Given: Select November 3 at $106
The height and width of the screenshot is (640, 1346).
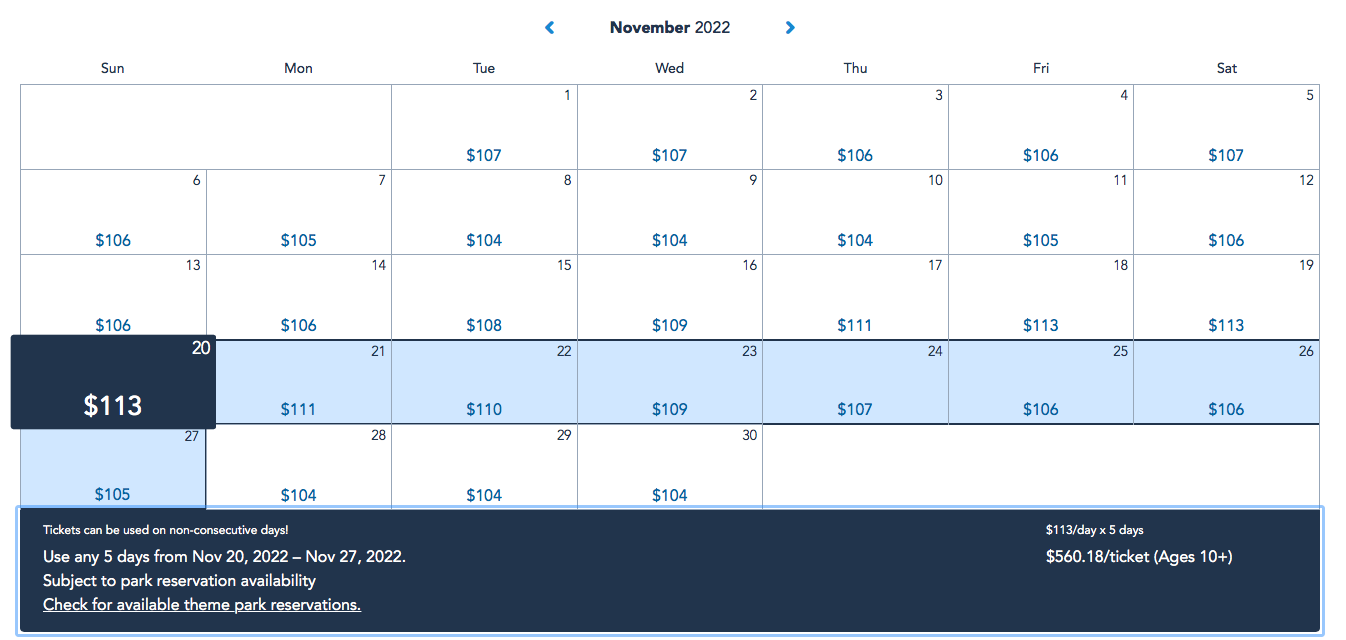Looking at the screenshot, I should 855,127.
